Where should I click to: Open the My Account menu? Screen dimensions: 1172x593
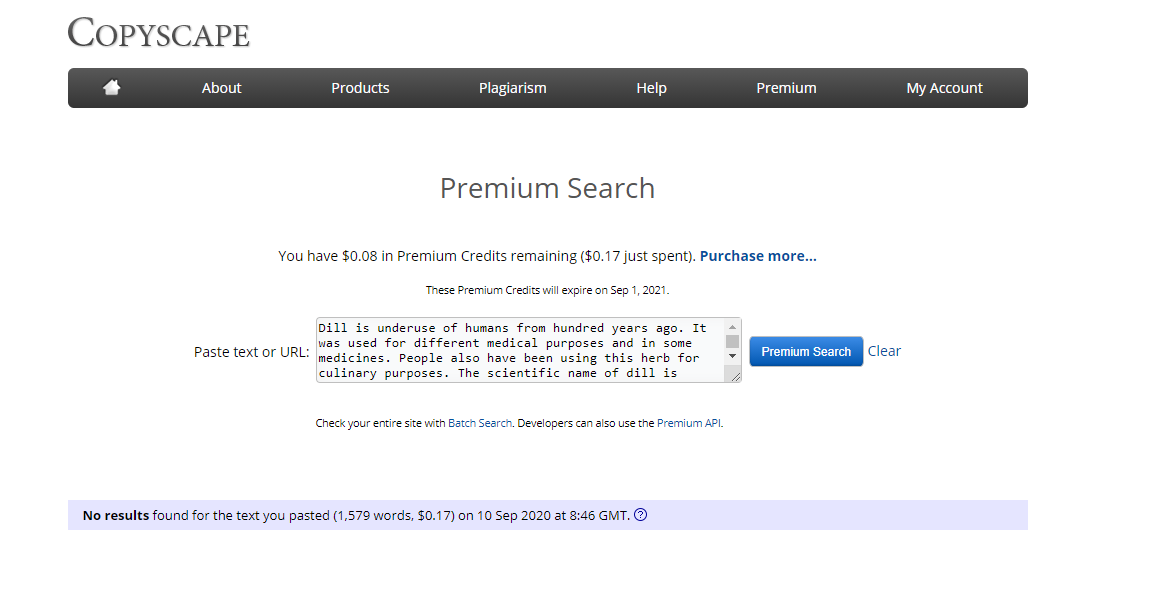coord(945,88)
